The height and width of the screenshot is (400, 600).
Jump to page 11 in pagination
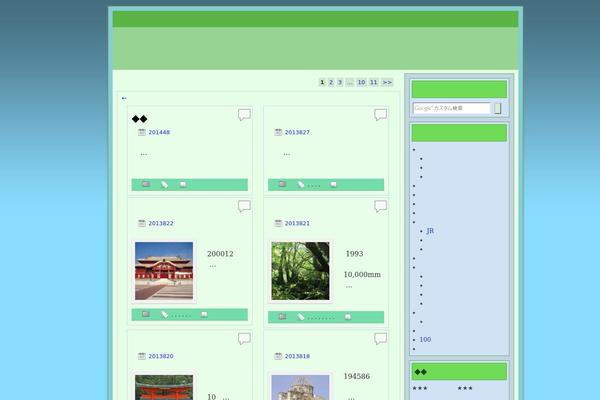(x=373, y=82)
